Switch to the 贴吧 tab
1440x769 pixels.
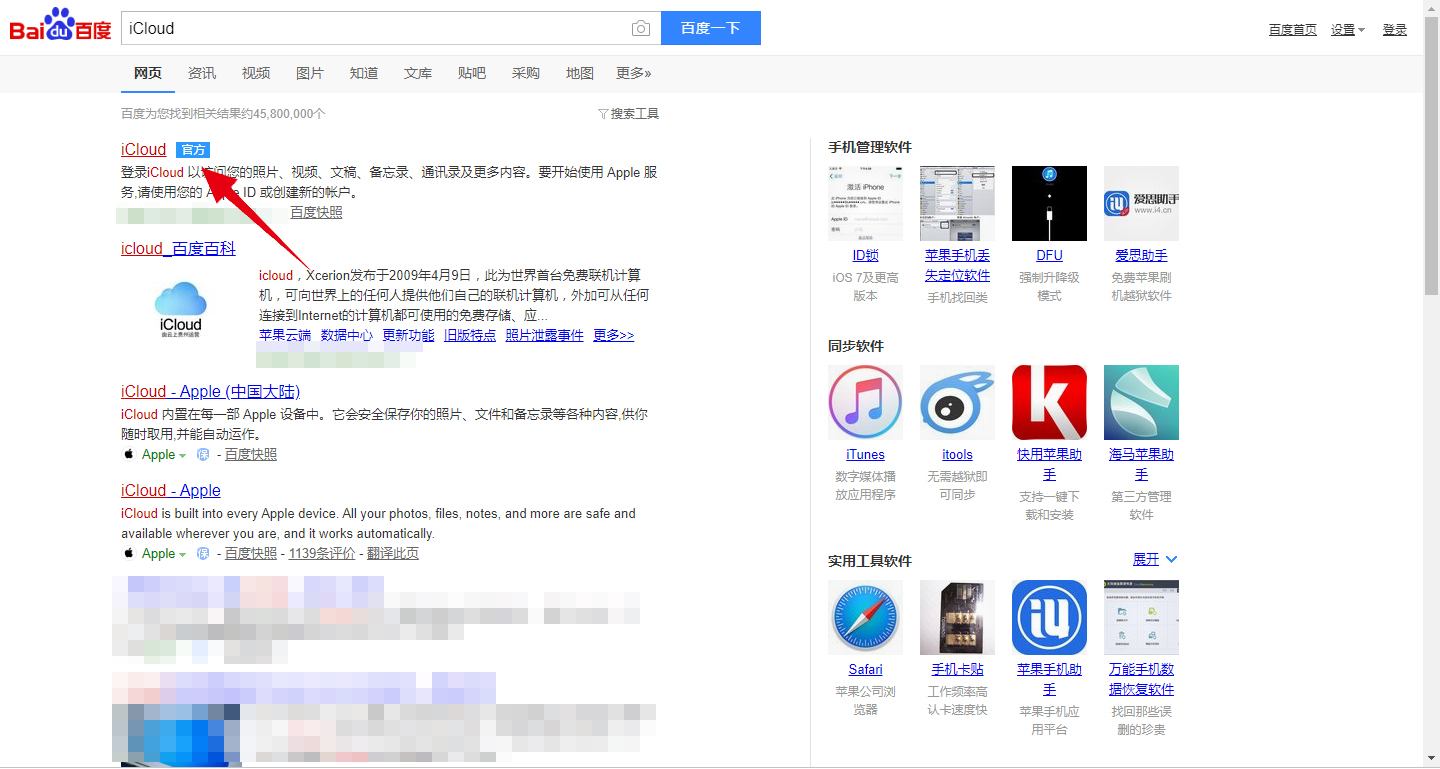pos(472,73)
